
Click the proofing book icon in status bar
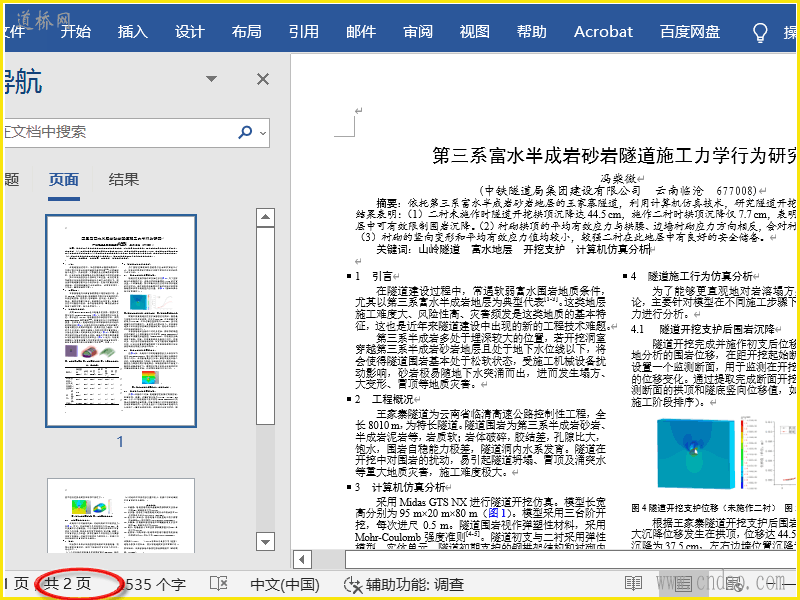(x=219, y=584)
